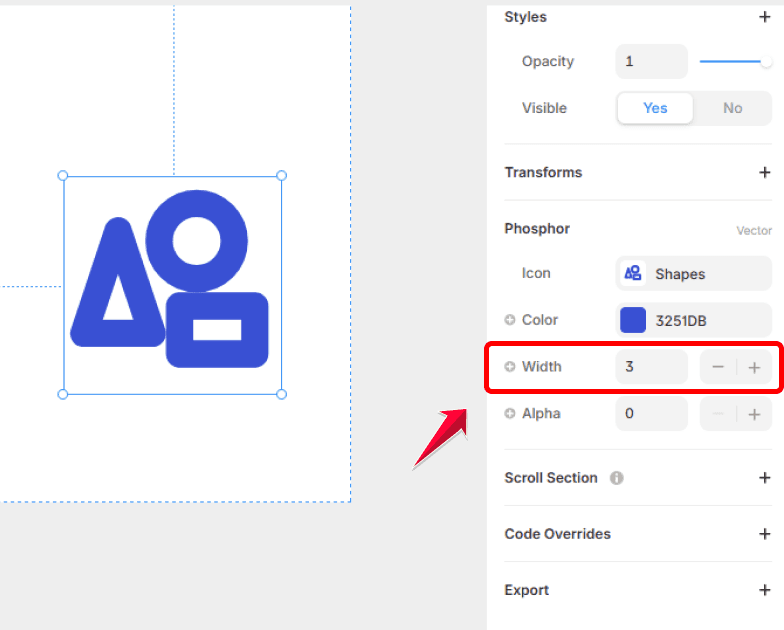Increase Alpha with plus stepper

pyautogui.click(x=754, y=414)
